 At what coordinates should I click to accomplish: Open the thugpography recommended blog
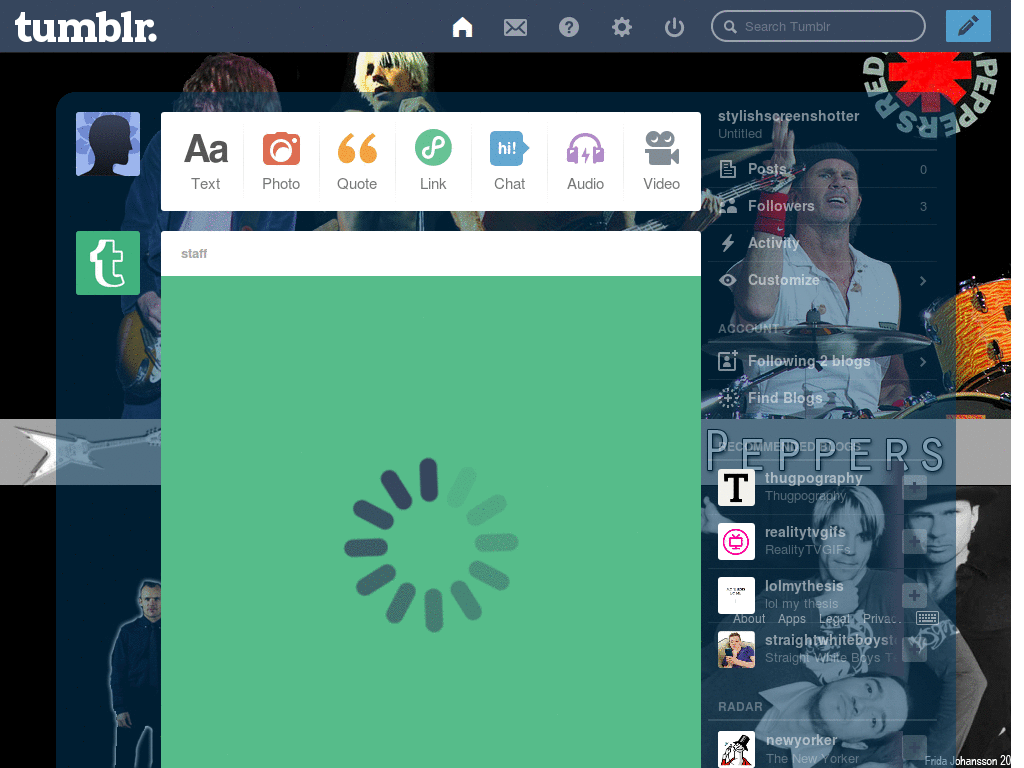814,478
